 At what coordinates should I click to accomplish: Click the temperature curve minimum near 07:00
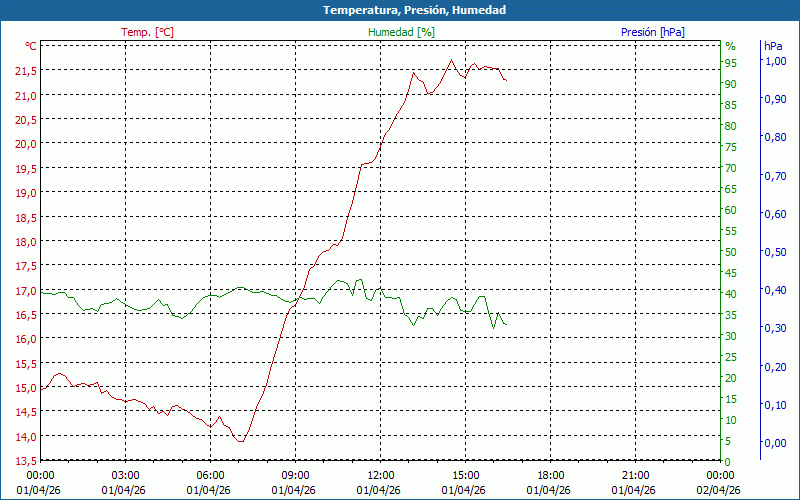(241, 441)
